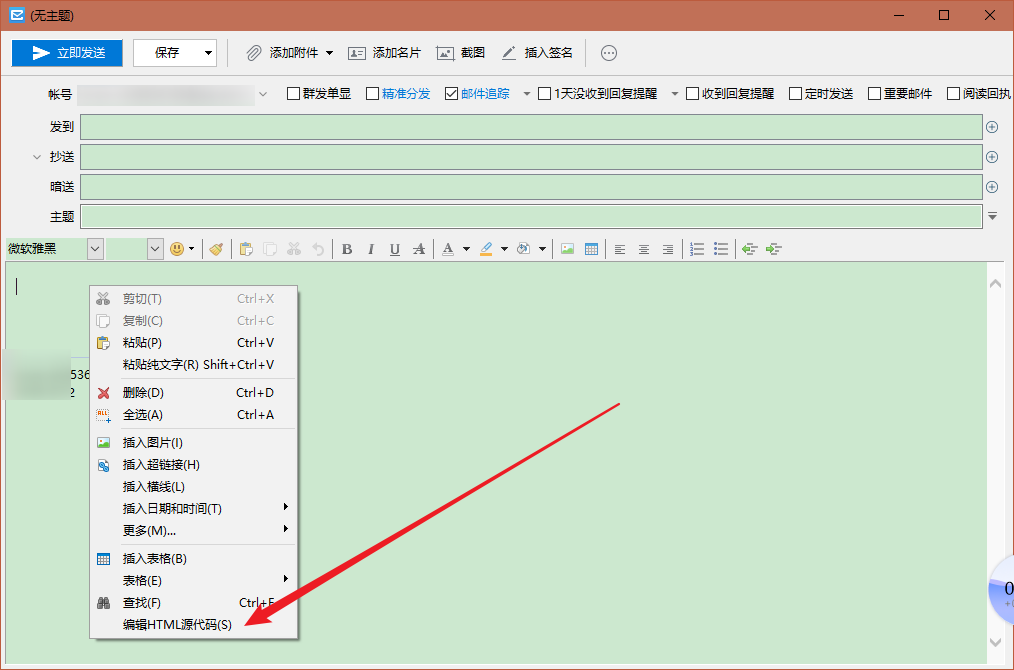Open the more options ellipsis icon
The height and width of the screenshot is (670, 1014).
(x=609, y=53)
